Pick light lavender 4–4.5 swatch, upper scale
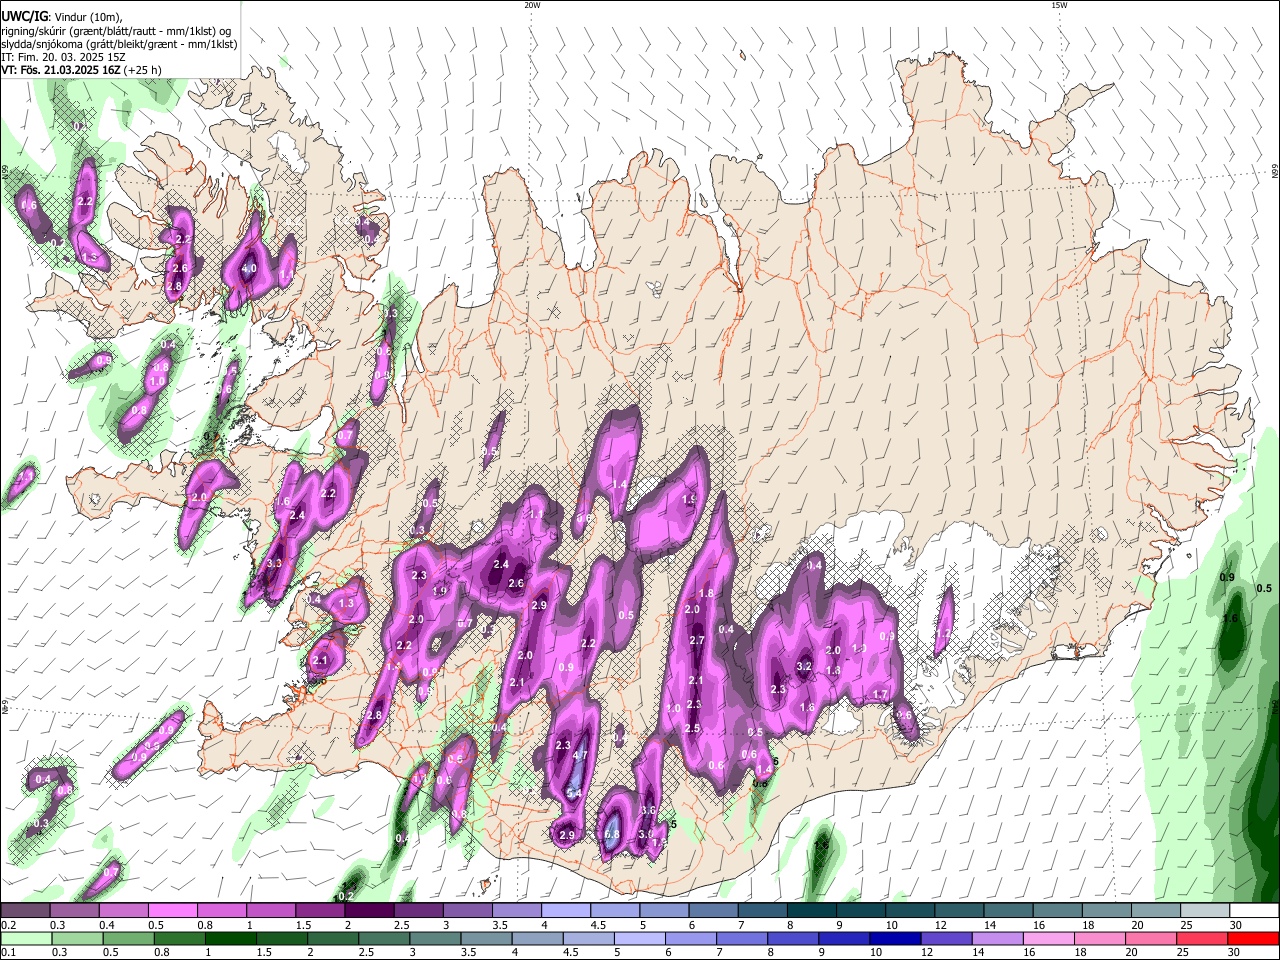 pos(566,911)
